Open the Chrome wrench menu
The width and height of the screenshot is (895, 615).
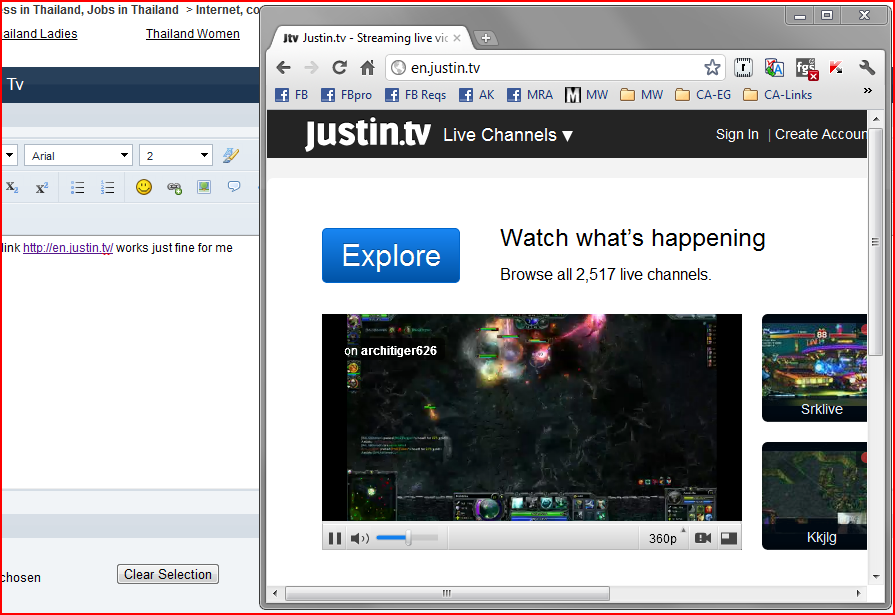(867, 68)
